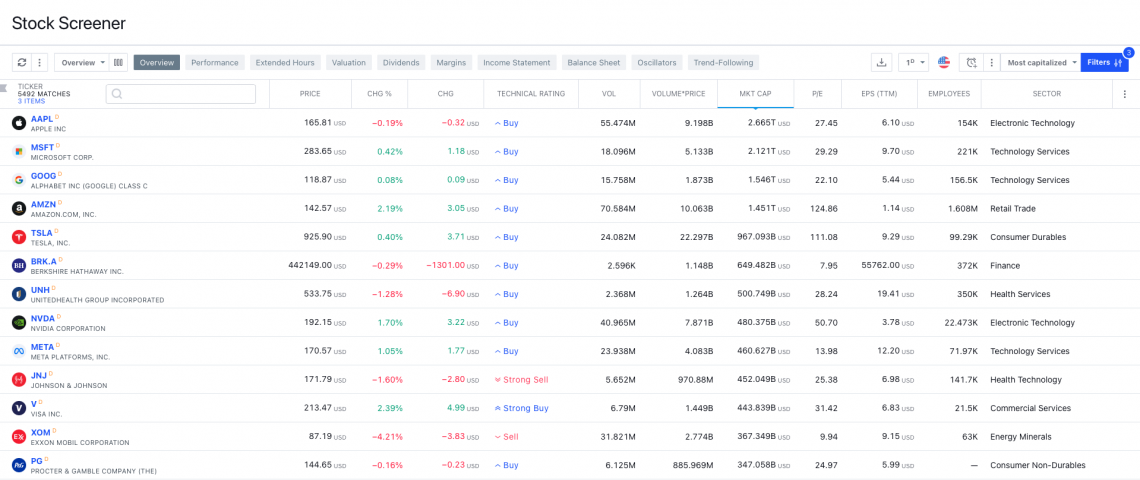Open the Most capitalized screen dropdown

click(x=1042, y=62)
